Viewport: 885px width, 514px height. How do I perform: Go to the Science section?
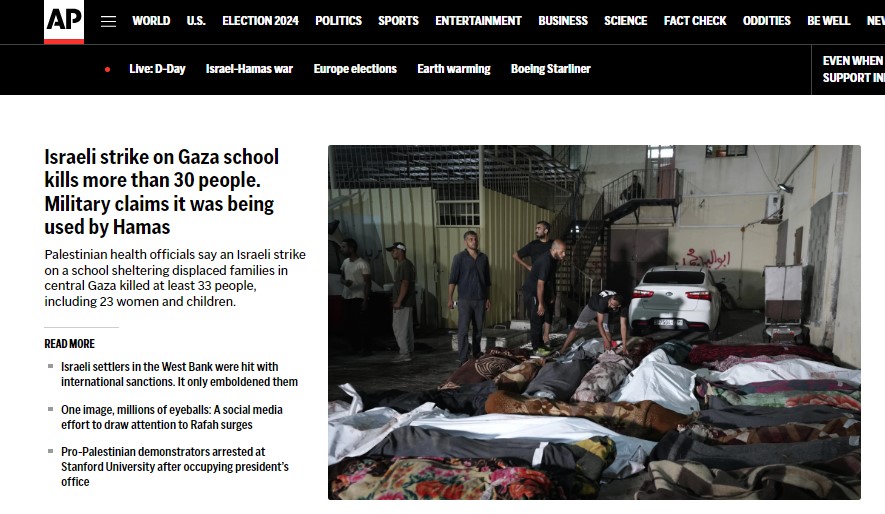(625, 21)
